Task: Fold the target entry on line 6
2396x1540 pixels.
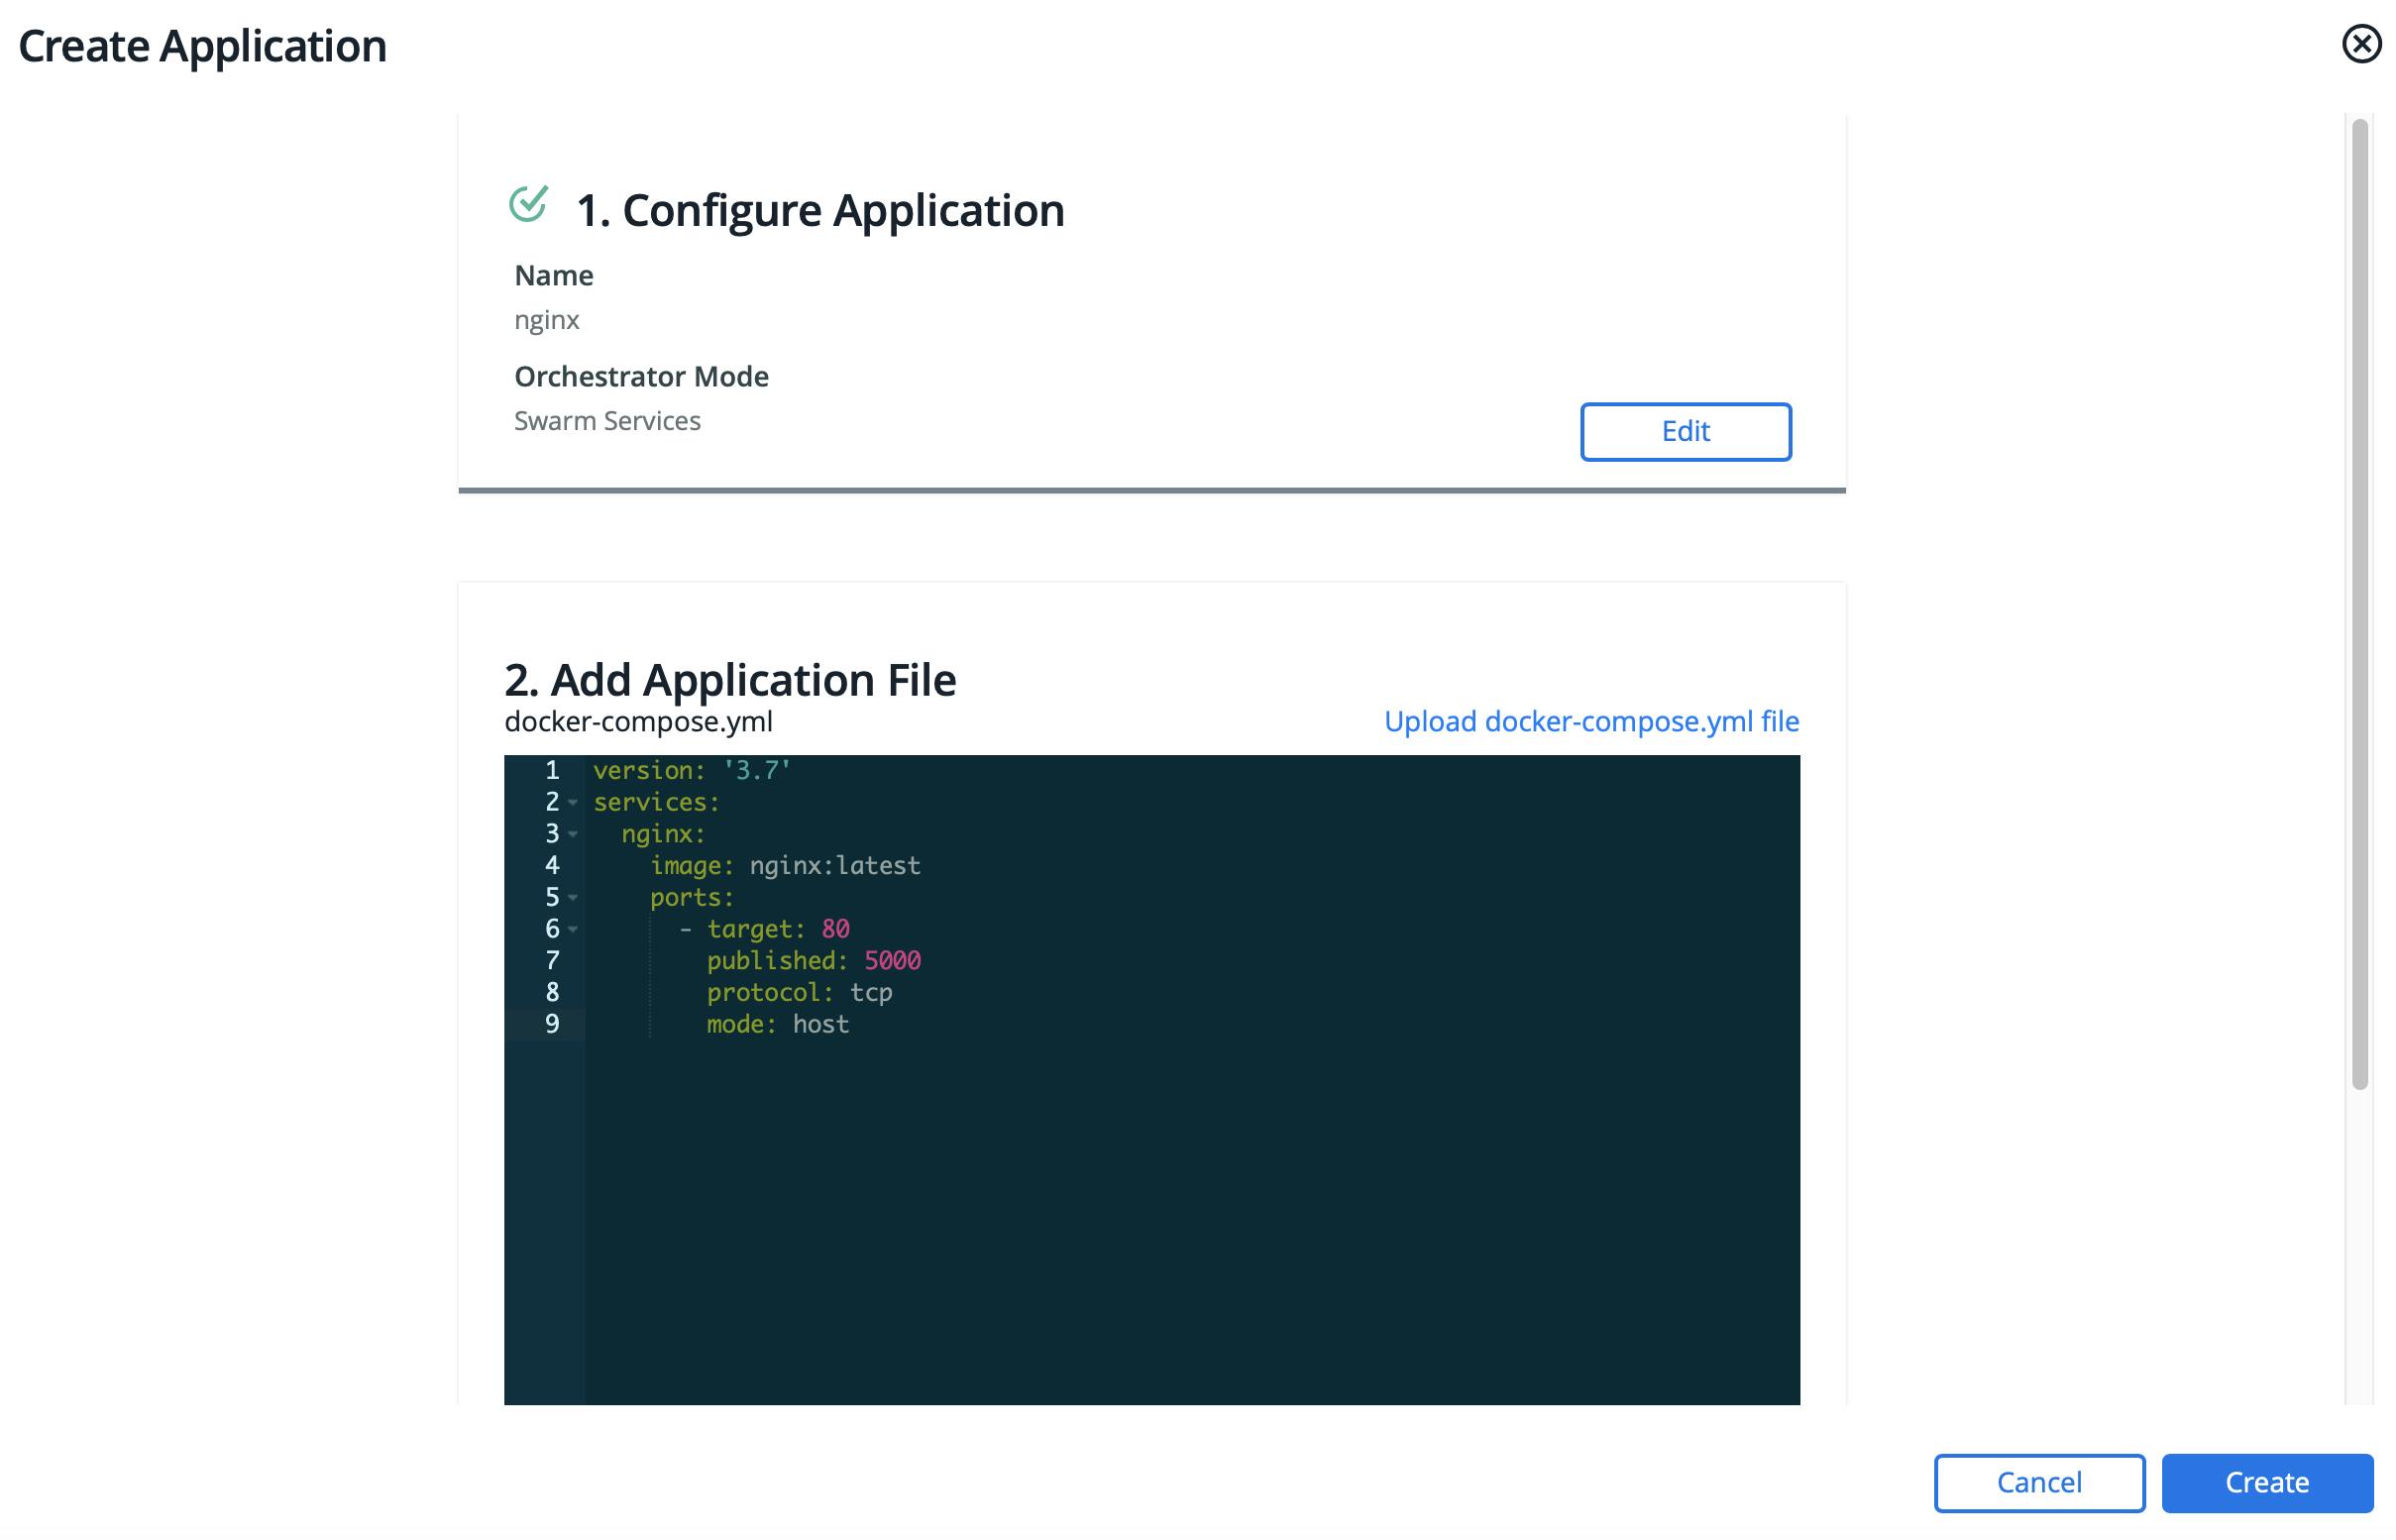Action: pos(573,929)
